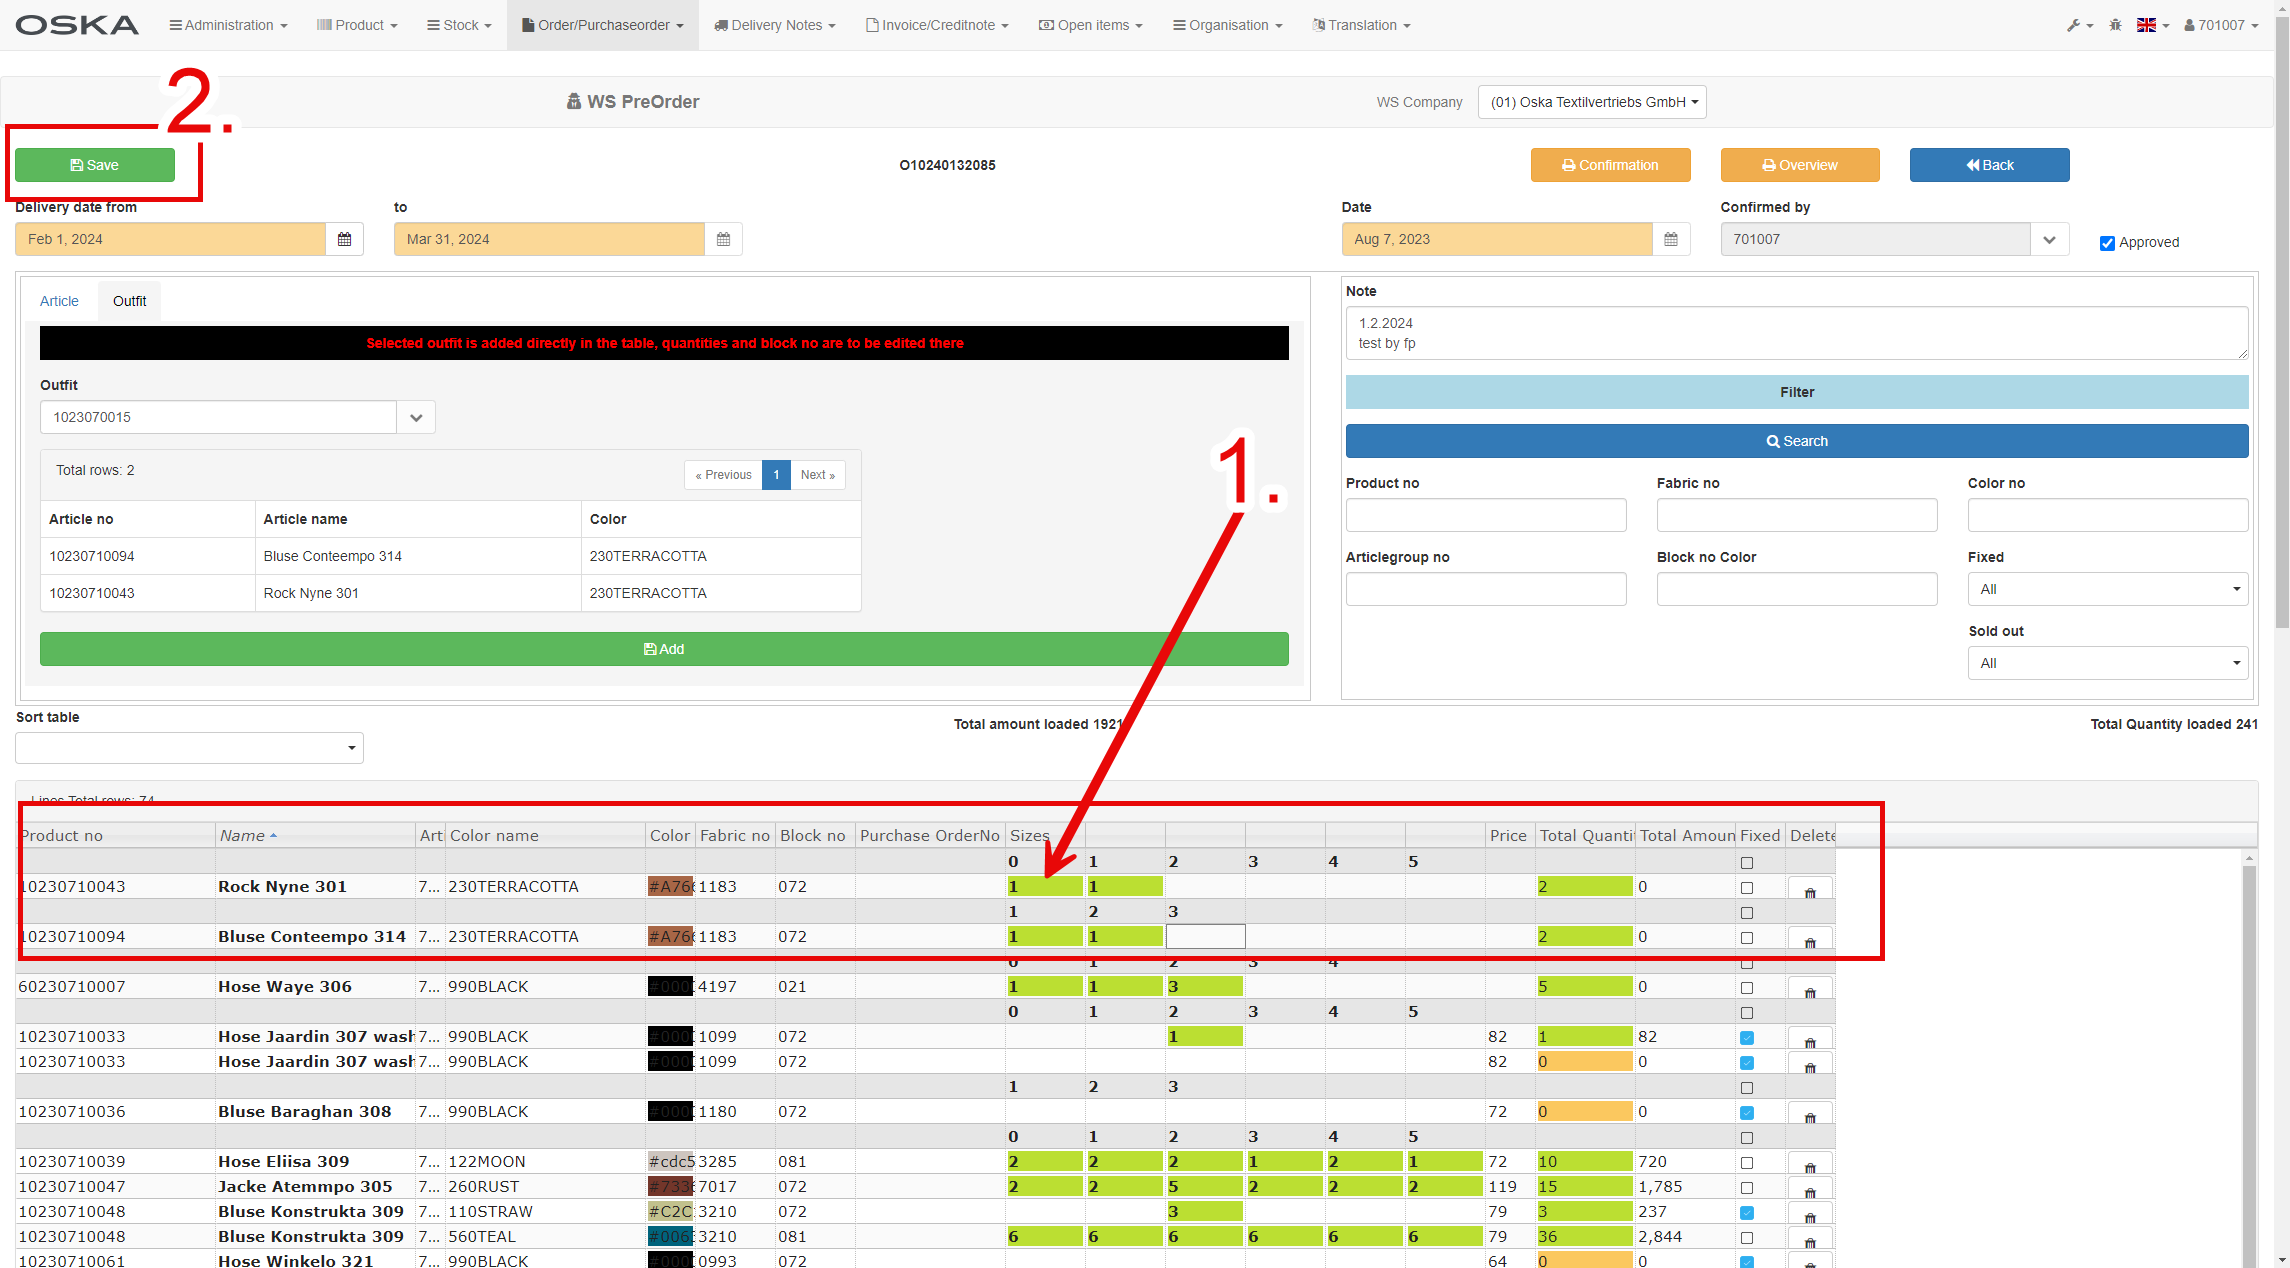Click the blue Search button
This screenshot has width=2290, height=1268.
click(1796, 441)
